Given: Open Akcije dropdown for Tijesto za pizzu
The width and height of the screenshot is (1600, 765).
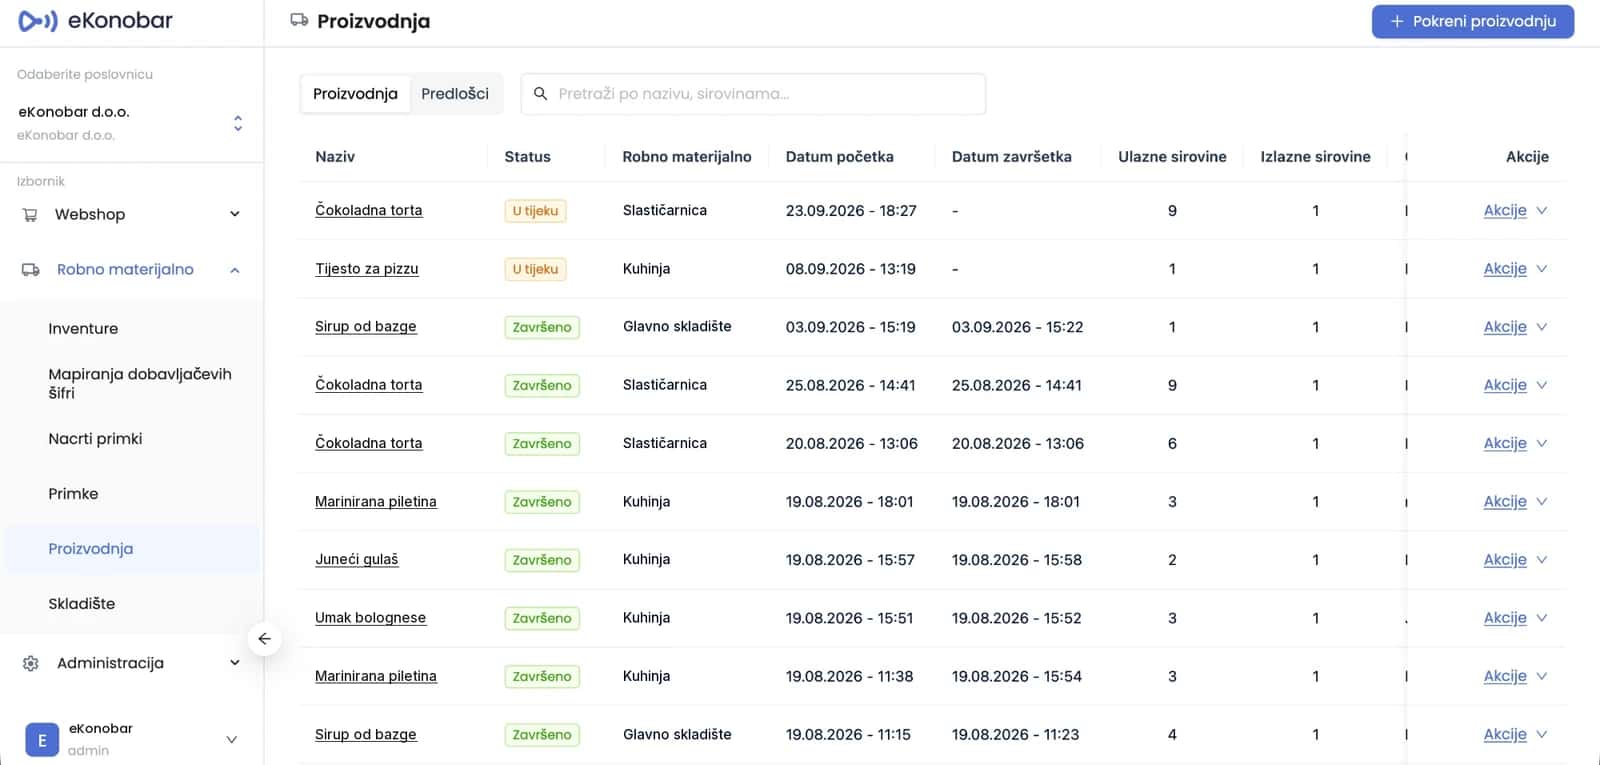Looking at the screenshot, I should pos(1515,269).
